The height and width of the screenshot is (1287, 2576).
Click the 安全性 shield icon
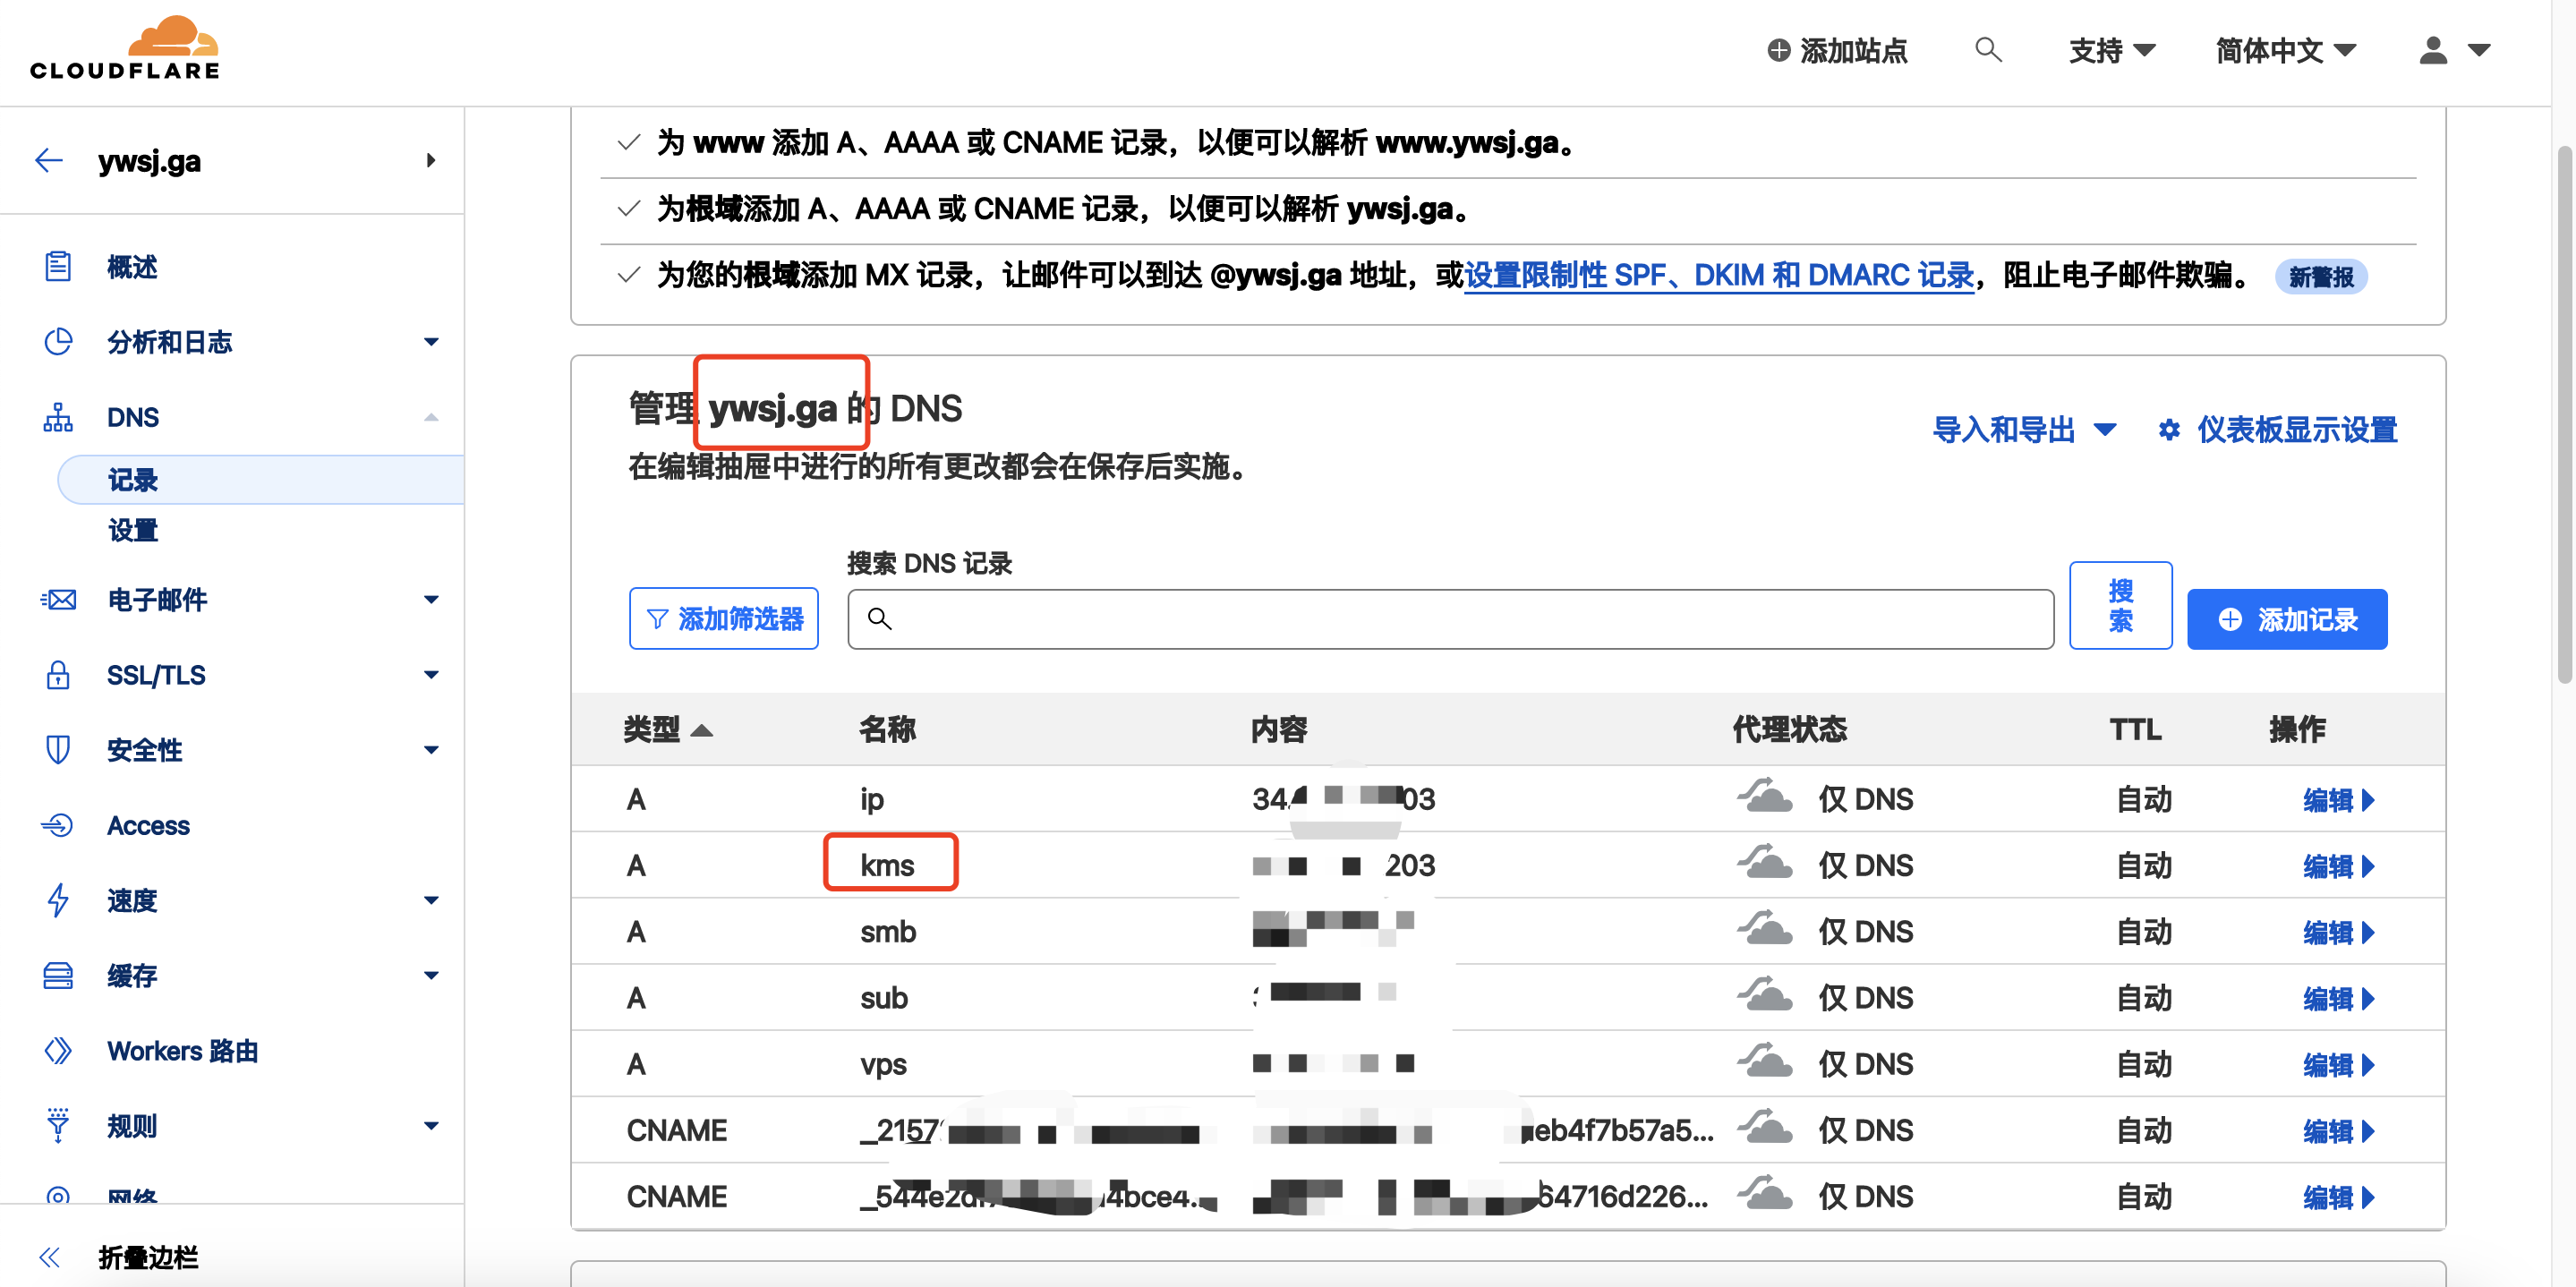point(58,750)
